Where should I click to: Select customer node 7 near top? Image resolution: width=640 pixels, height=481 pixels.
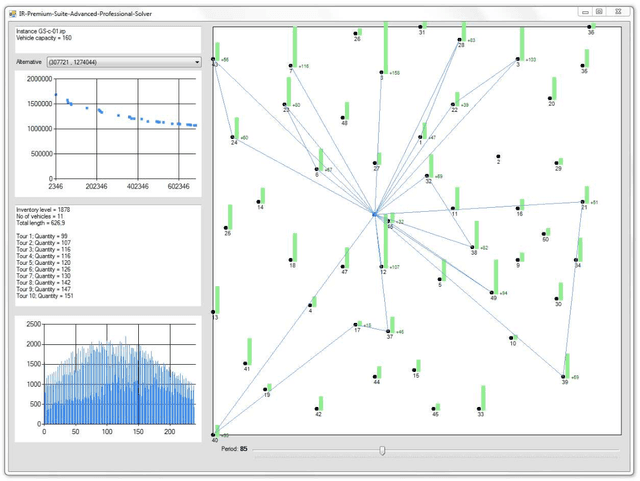[x=290, y=66]
